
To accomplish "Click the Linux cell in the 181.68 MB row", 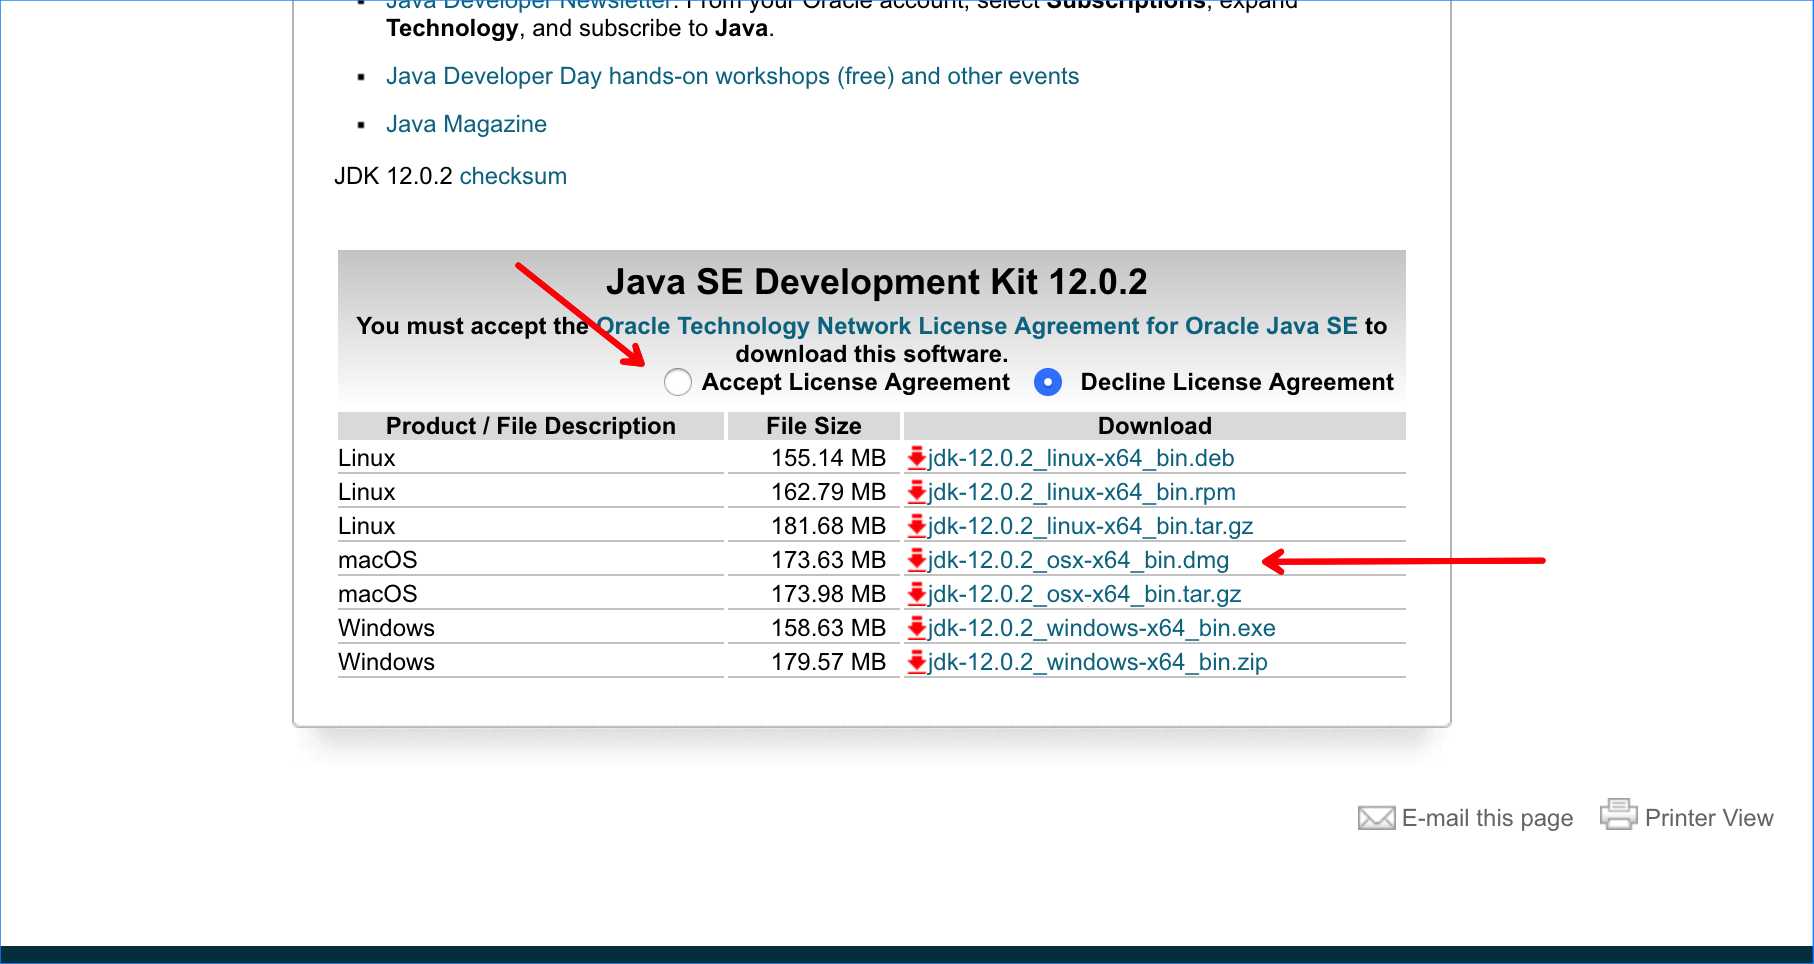I will click(x=531, y=526).
